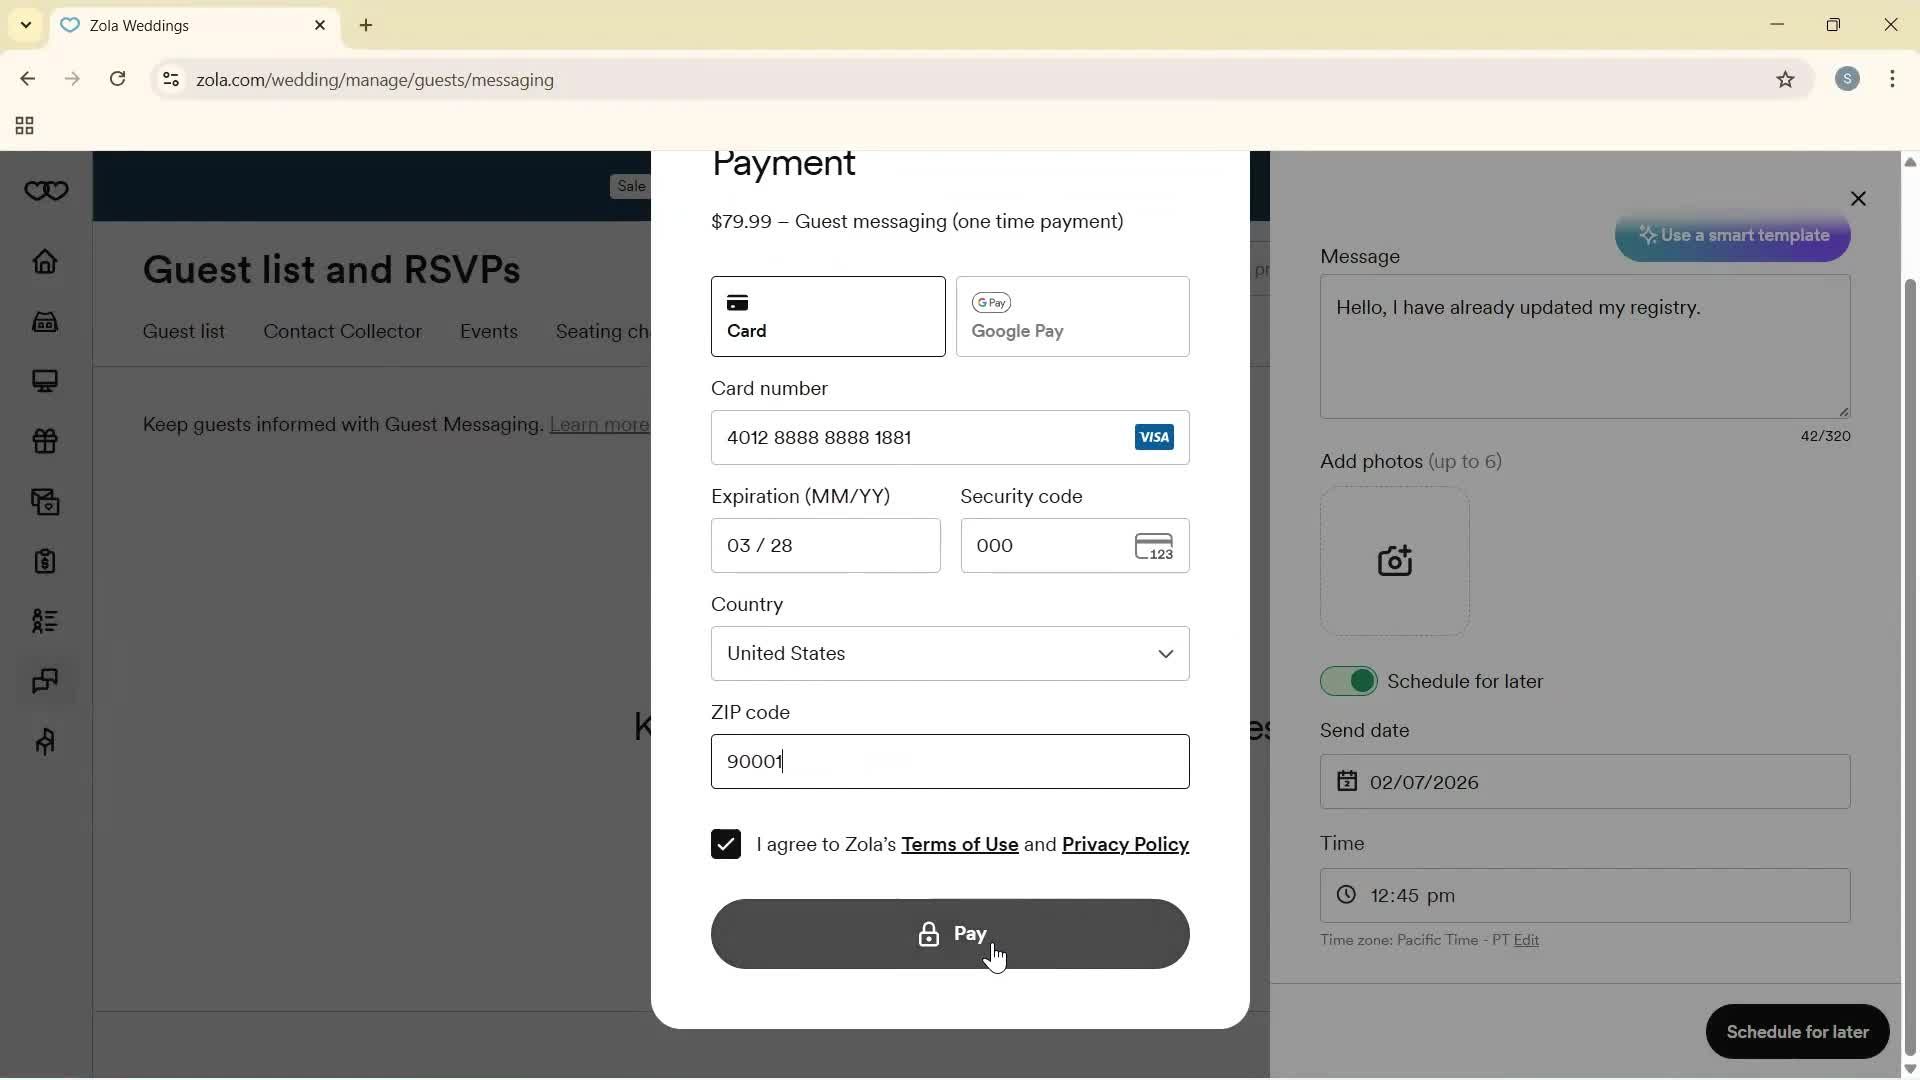The height and width of the screenshot is (1080, 1920).
Task: Switch to the Contact Collector tab
Action: coord(342,332)
